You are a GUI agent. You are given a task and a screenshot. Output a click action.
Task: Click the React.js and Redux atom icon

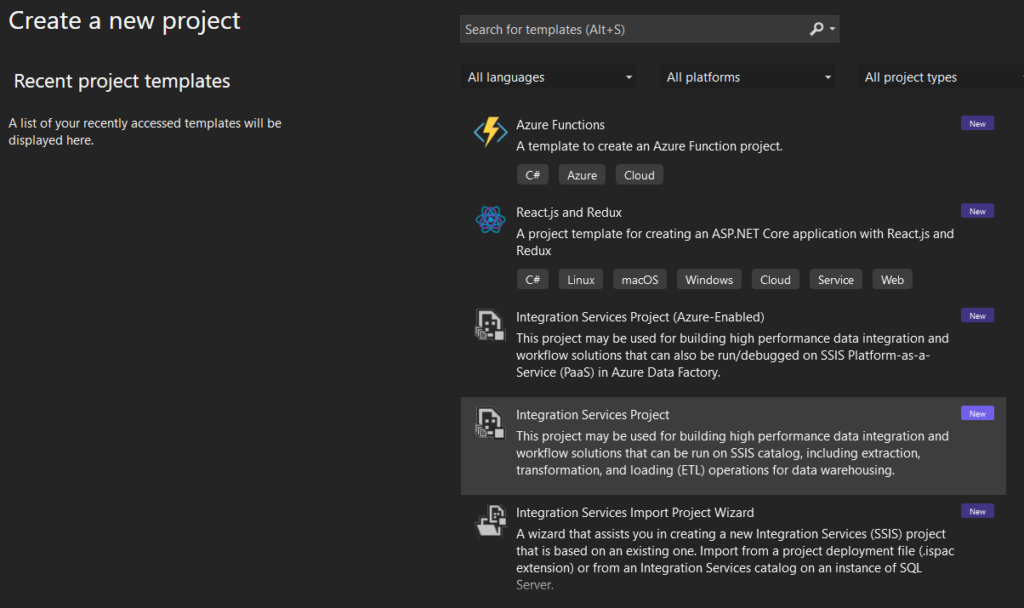(490, 219)
